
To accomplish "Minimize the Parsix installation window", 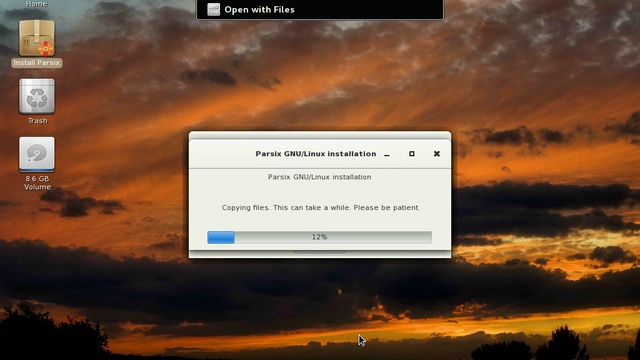I will click(x=387, y=154).
